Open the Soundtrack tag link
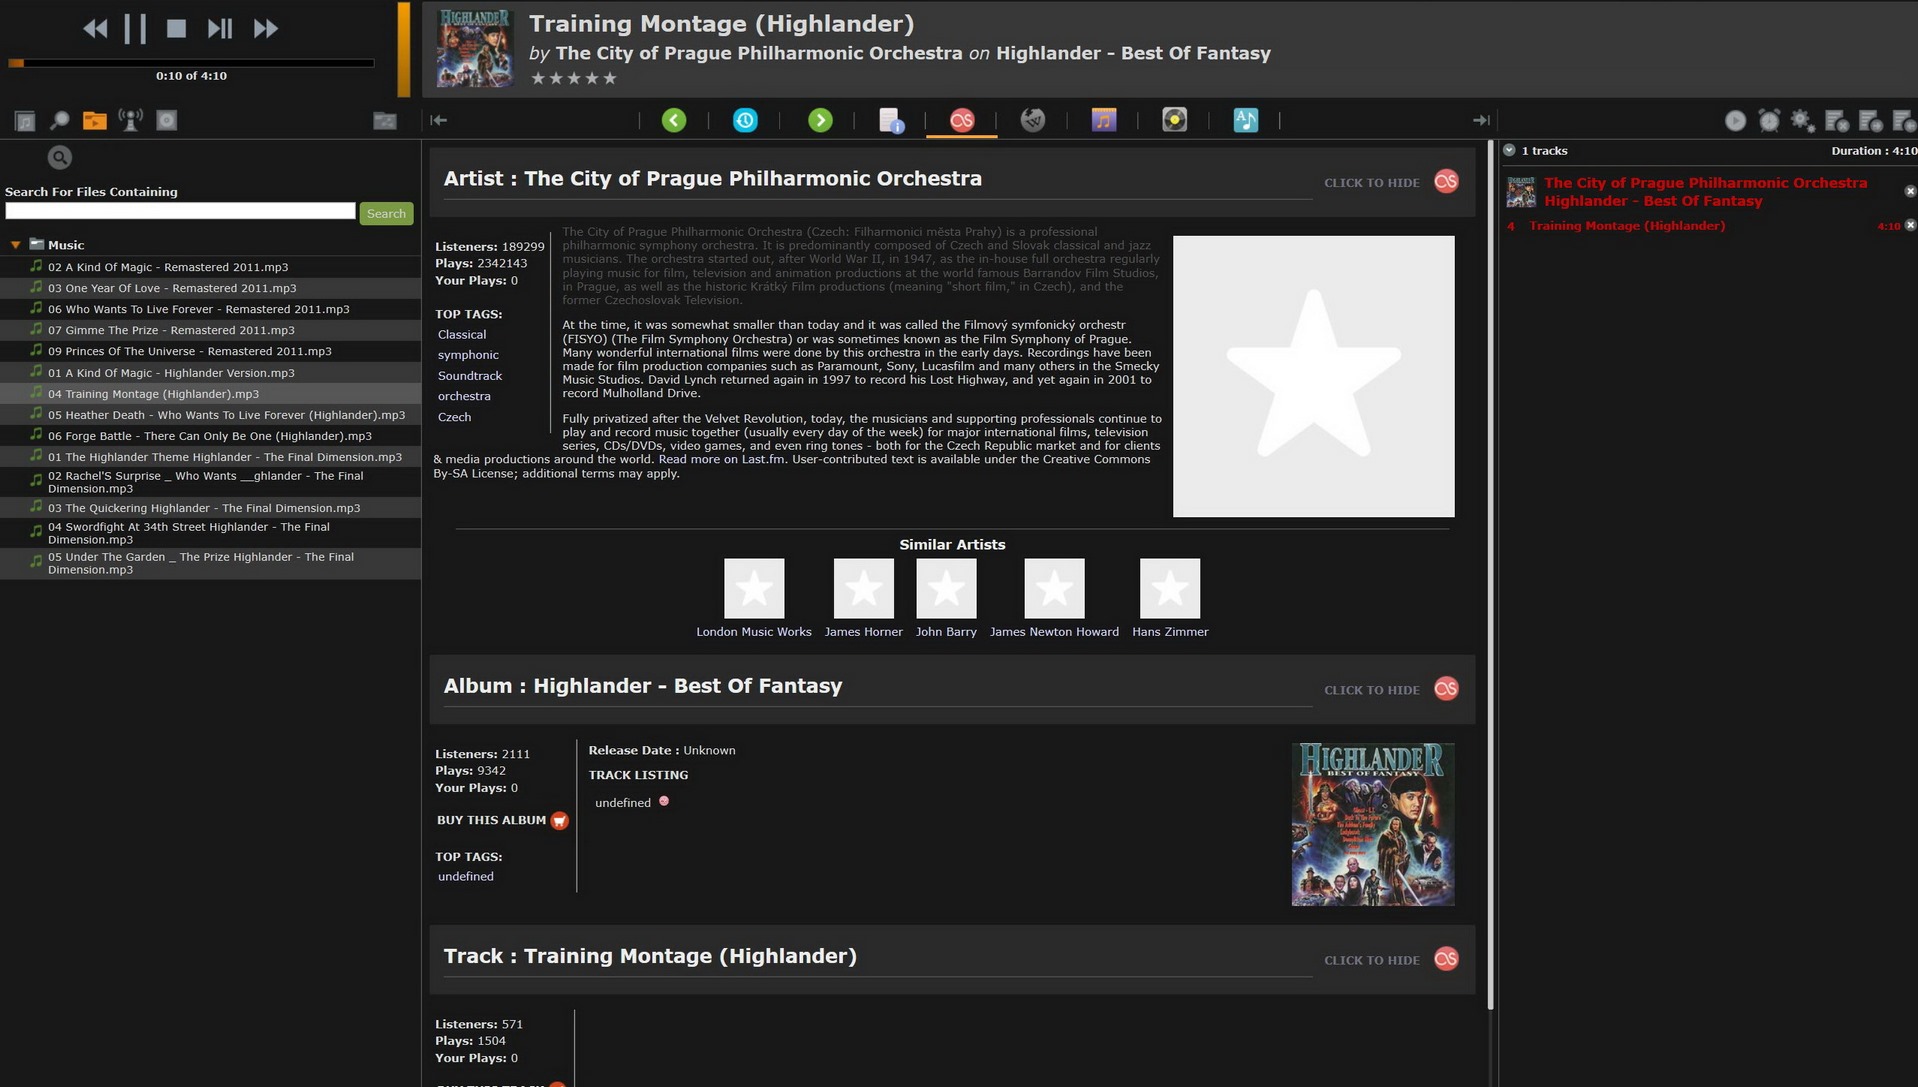Viewport: 1918px width, 1087px height. point(470,376)
